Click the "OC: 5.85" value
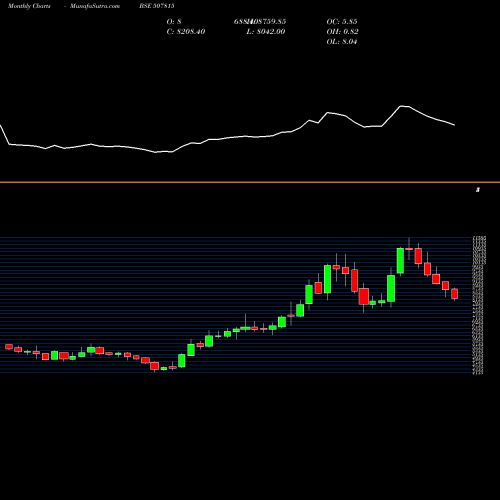 click(342, 22)
